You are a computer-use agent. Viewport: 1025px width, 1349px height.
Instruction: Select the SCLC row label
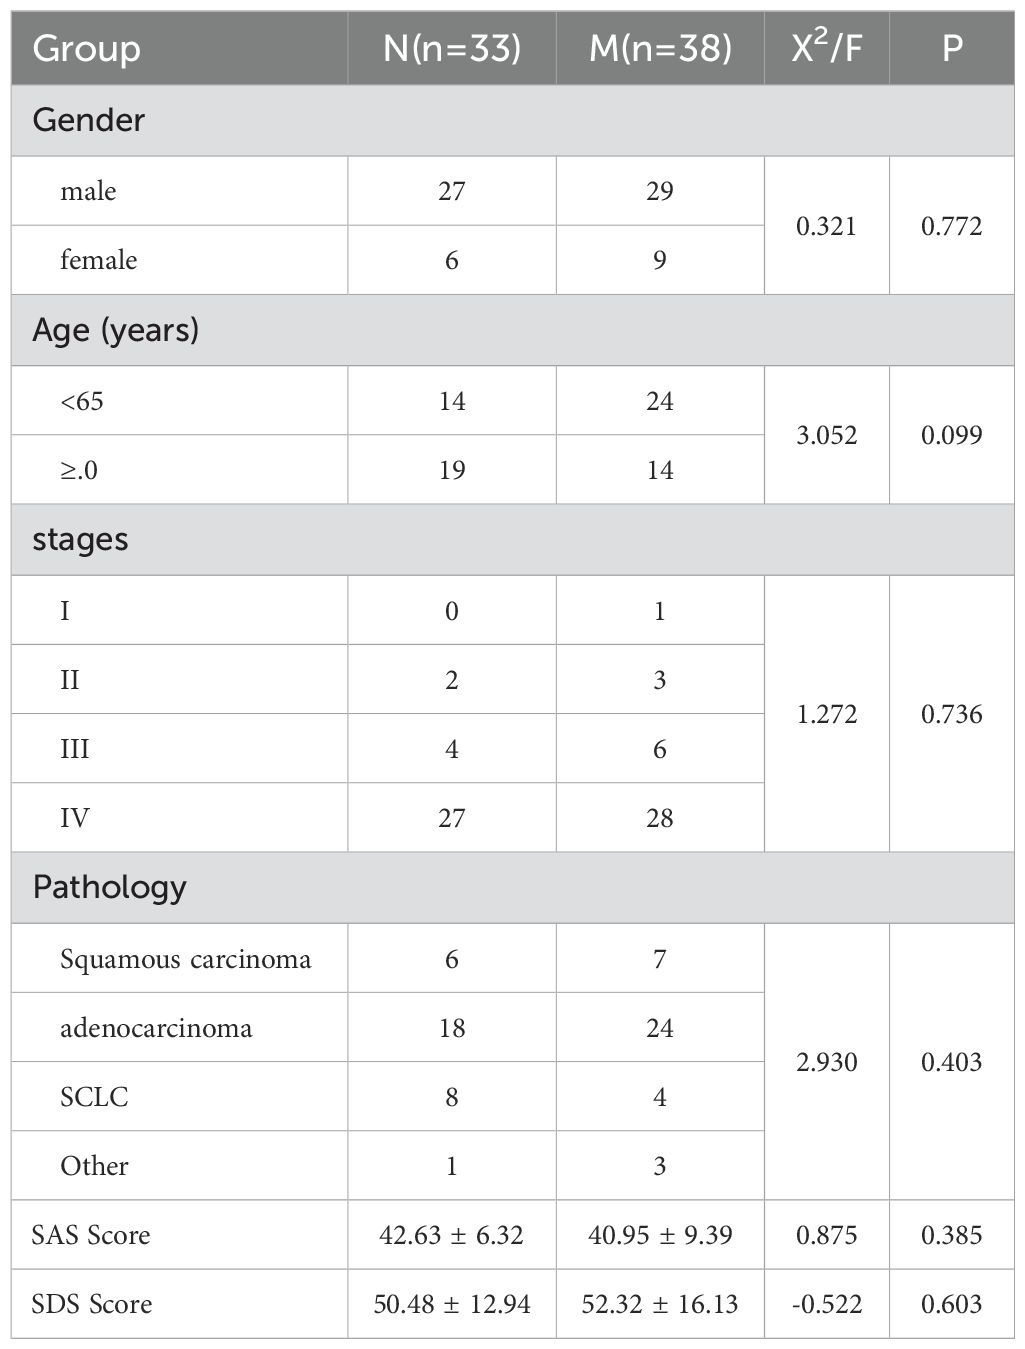click(x=94, y=1097)
